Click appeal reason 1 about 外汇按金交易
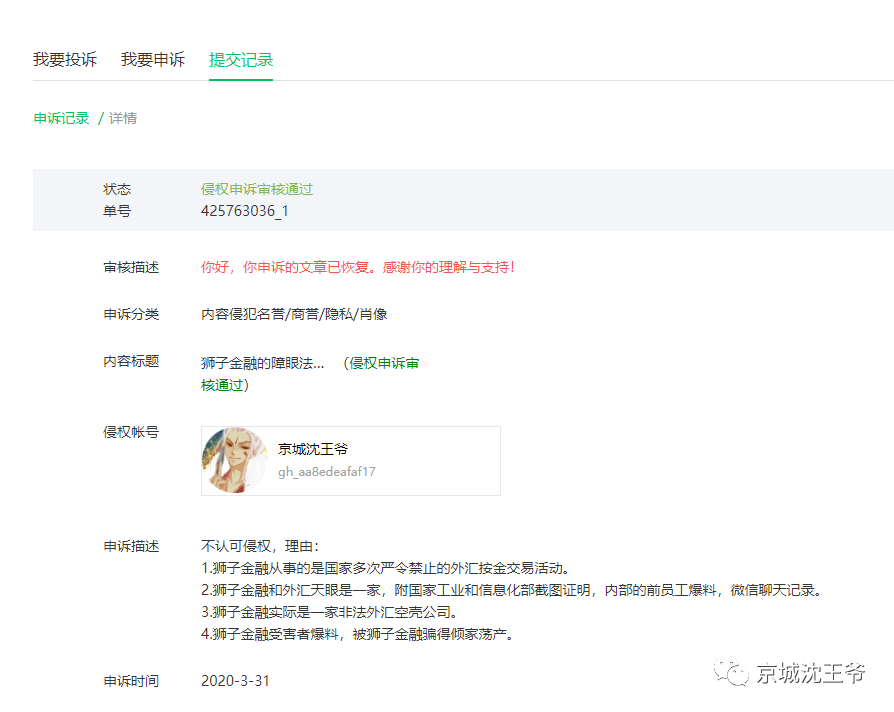The height and width of the screenshot is (712, 894). [x=385, y=568]
